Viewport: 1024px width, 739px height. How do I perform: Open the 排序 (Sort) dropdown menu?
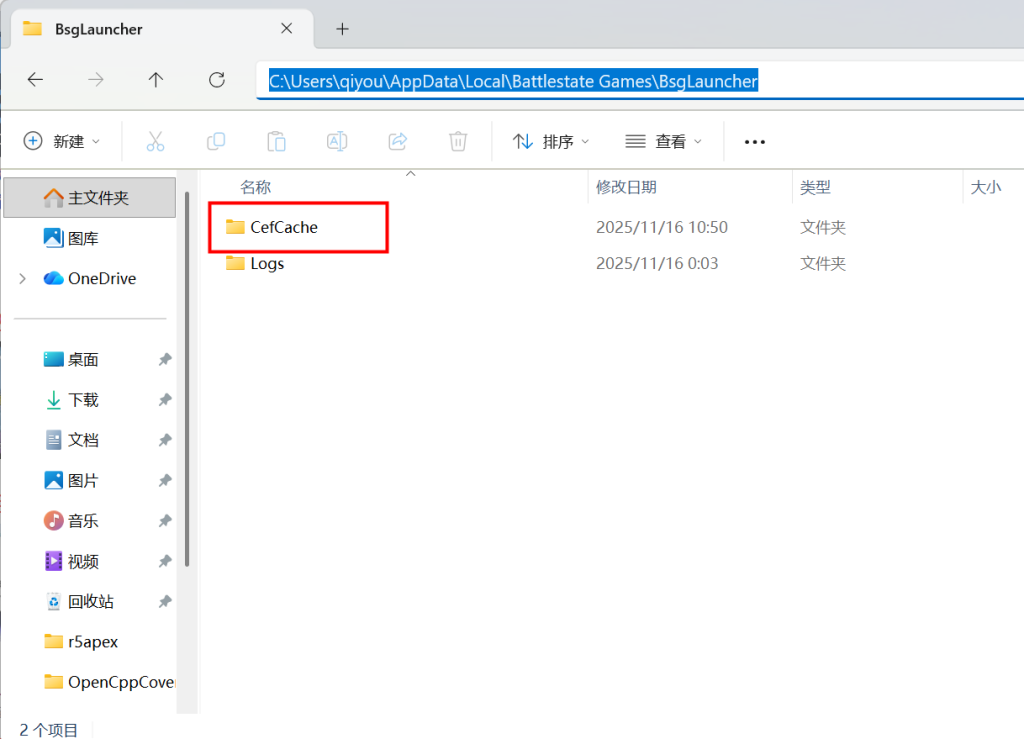(551, 141)
